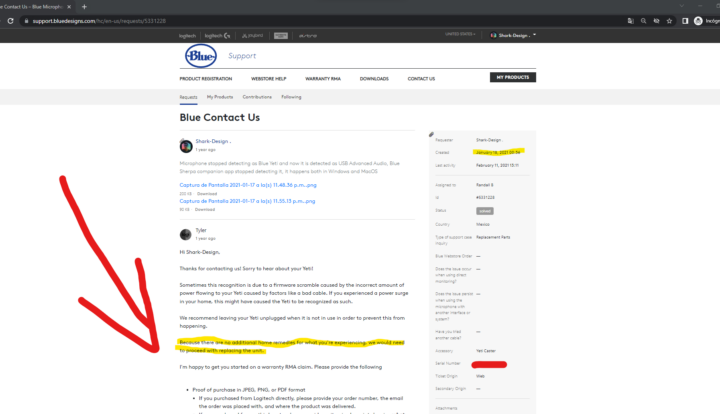
Task: Open the browser side panel icon
Action: pyautogui.click(x=685, y=21)
